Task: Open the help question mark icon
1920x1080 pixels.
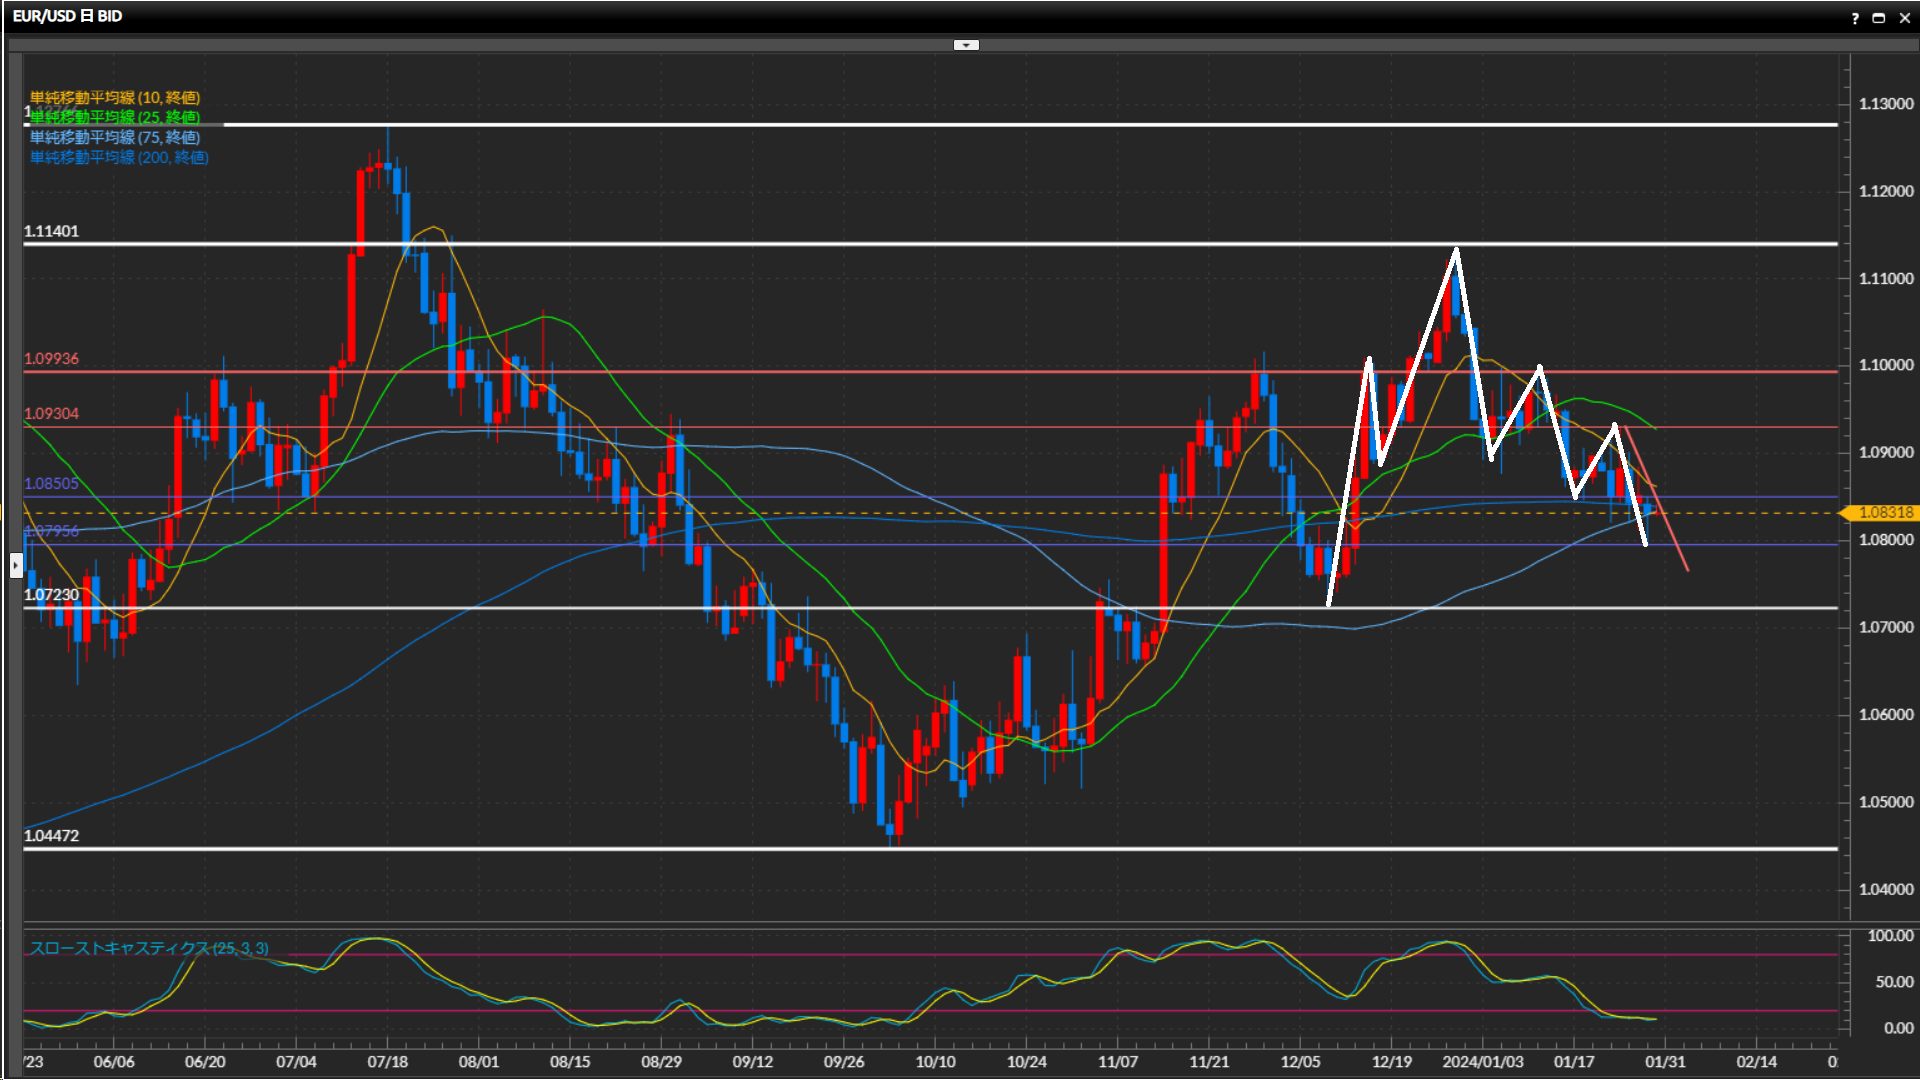Action: (x=1855, y=17)
